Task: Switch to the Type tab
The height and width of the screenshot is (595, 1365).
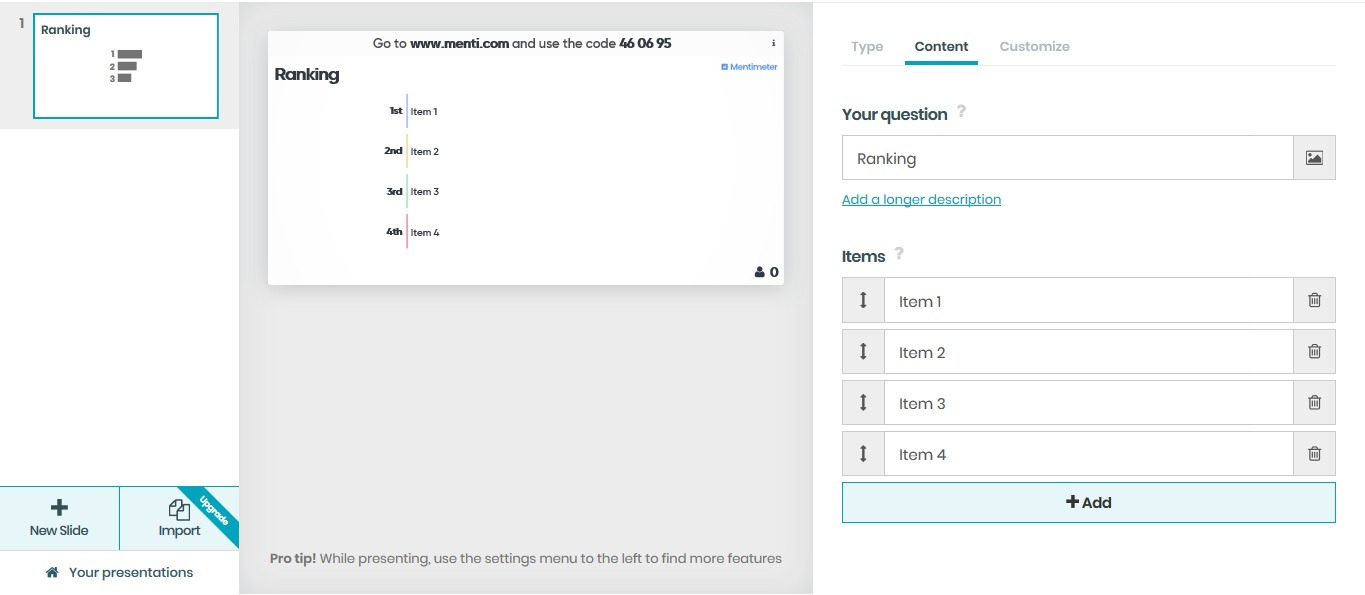Action: tap(867, 46)
